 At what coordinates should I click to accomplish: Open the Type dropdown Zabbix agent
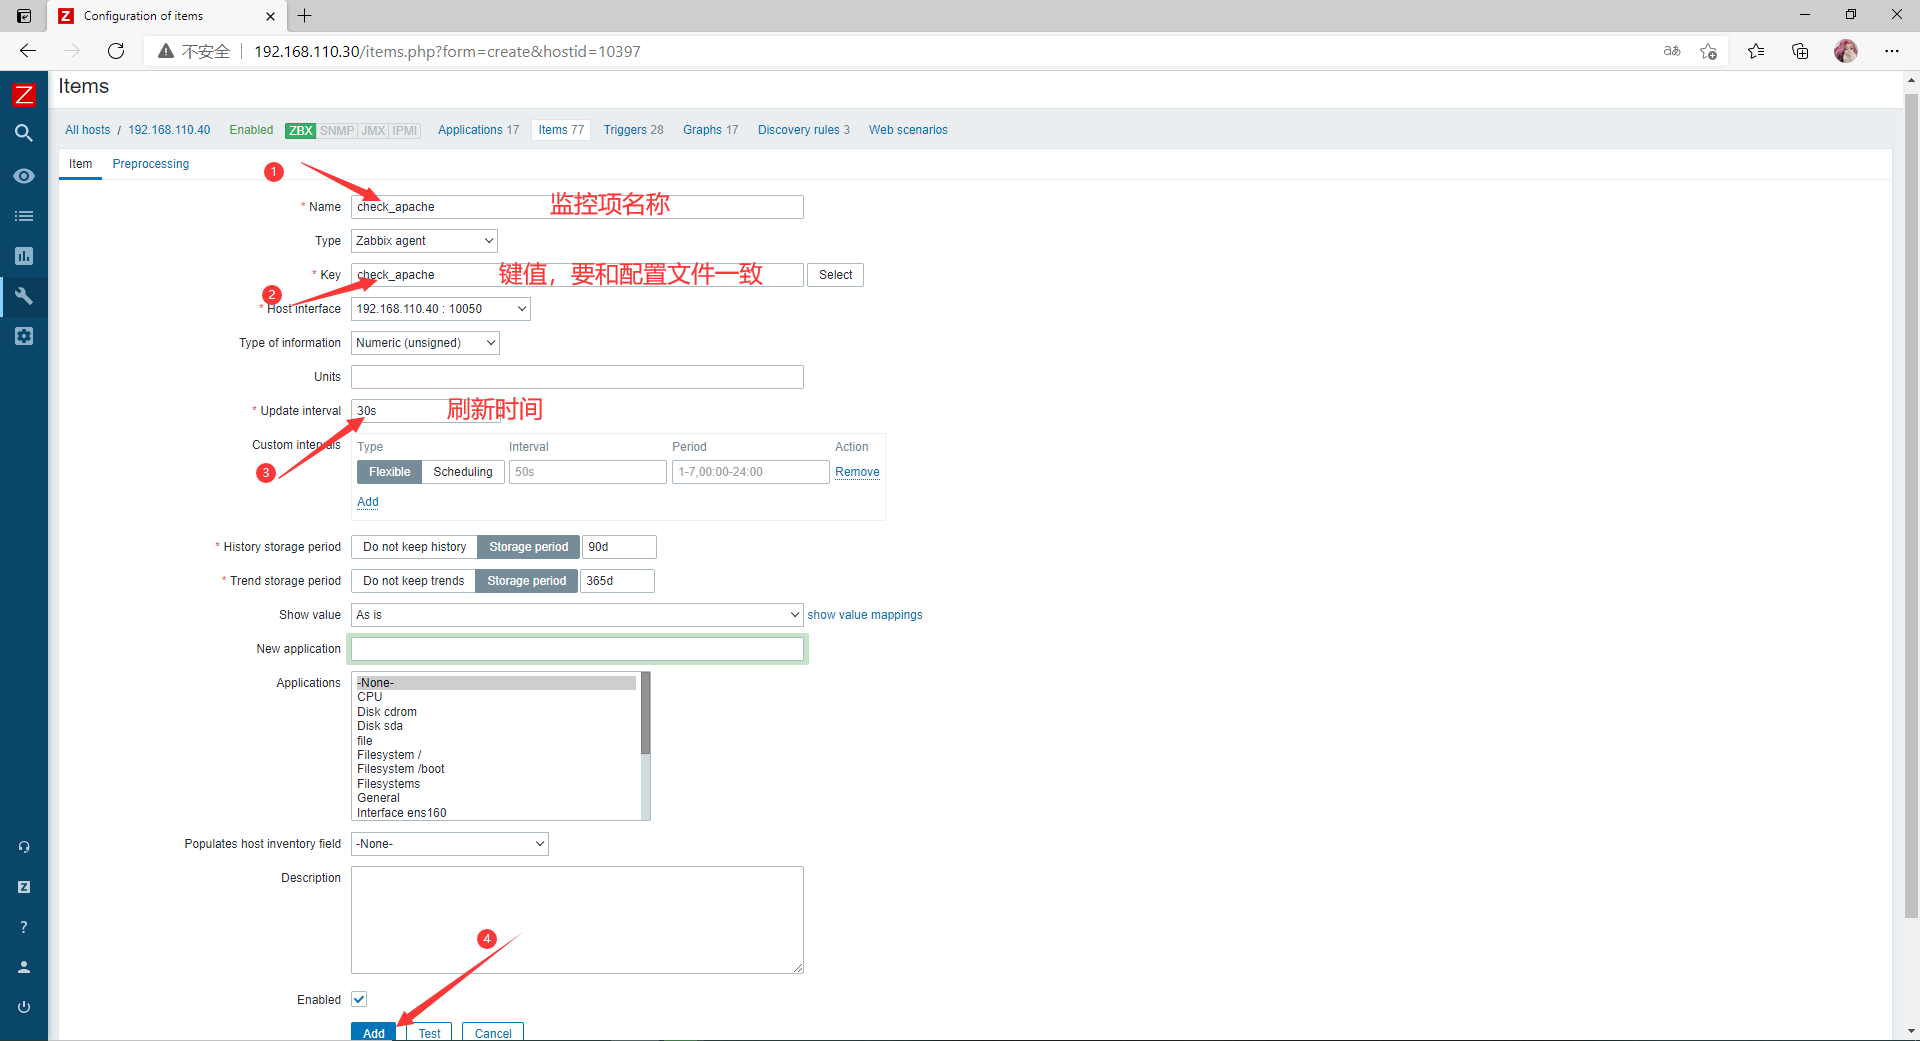[424, 241]
